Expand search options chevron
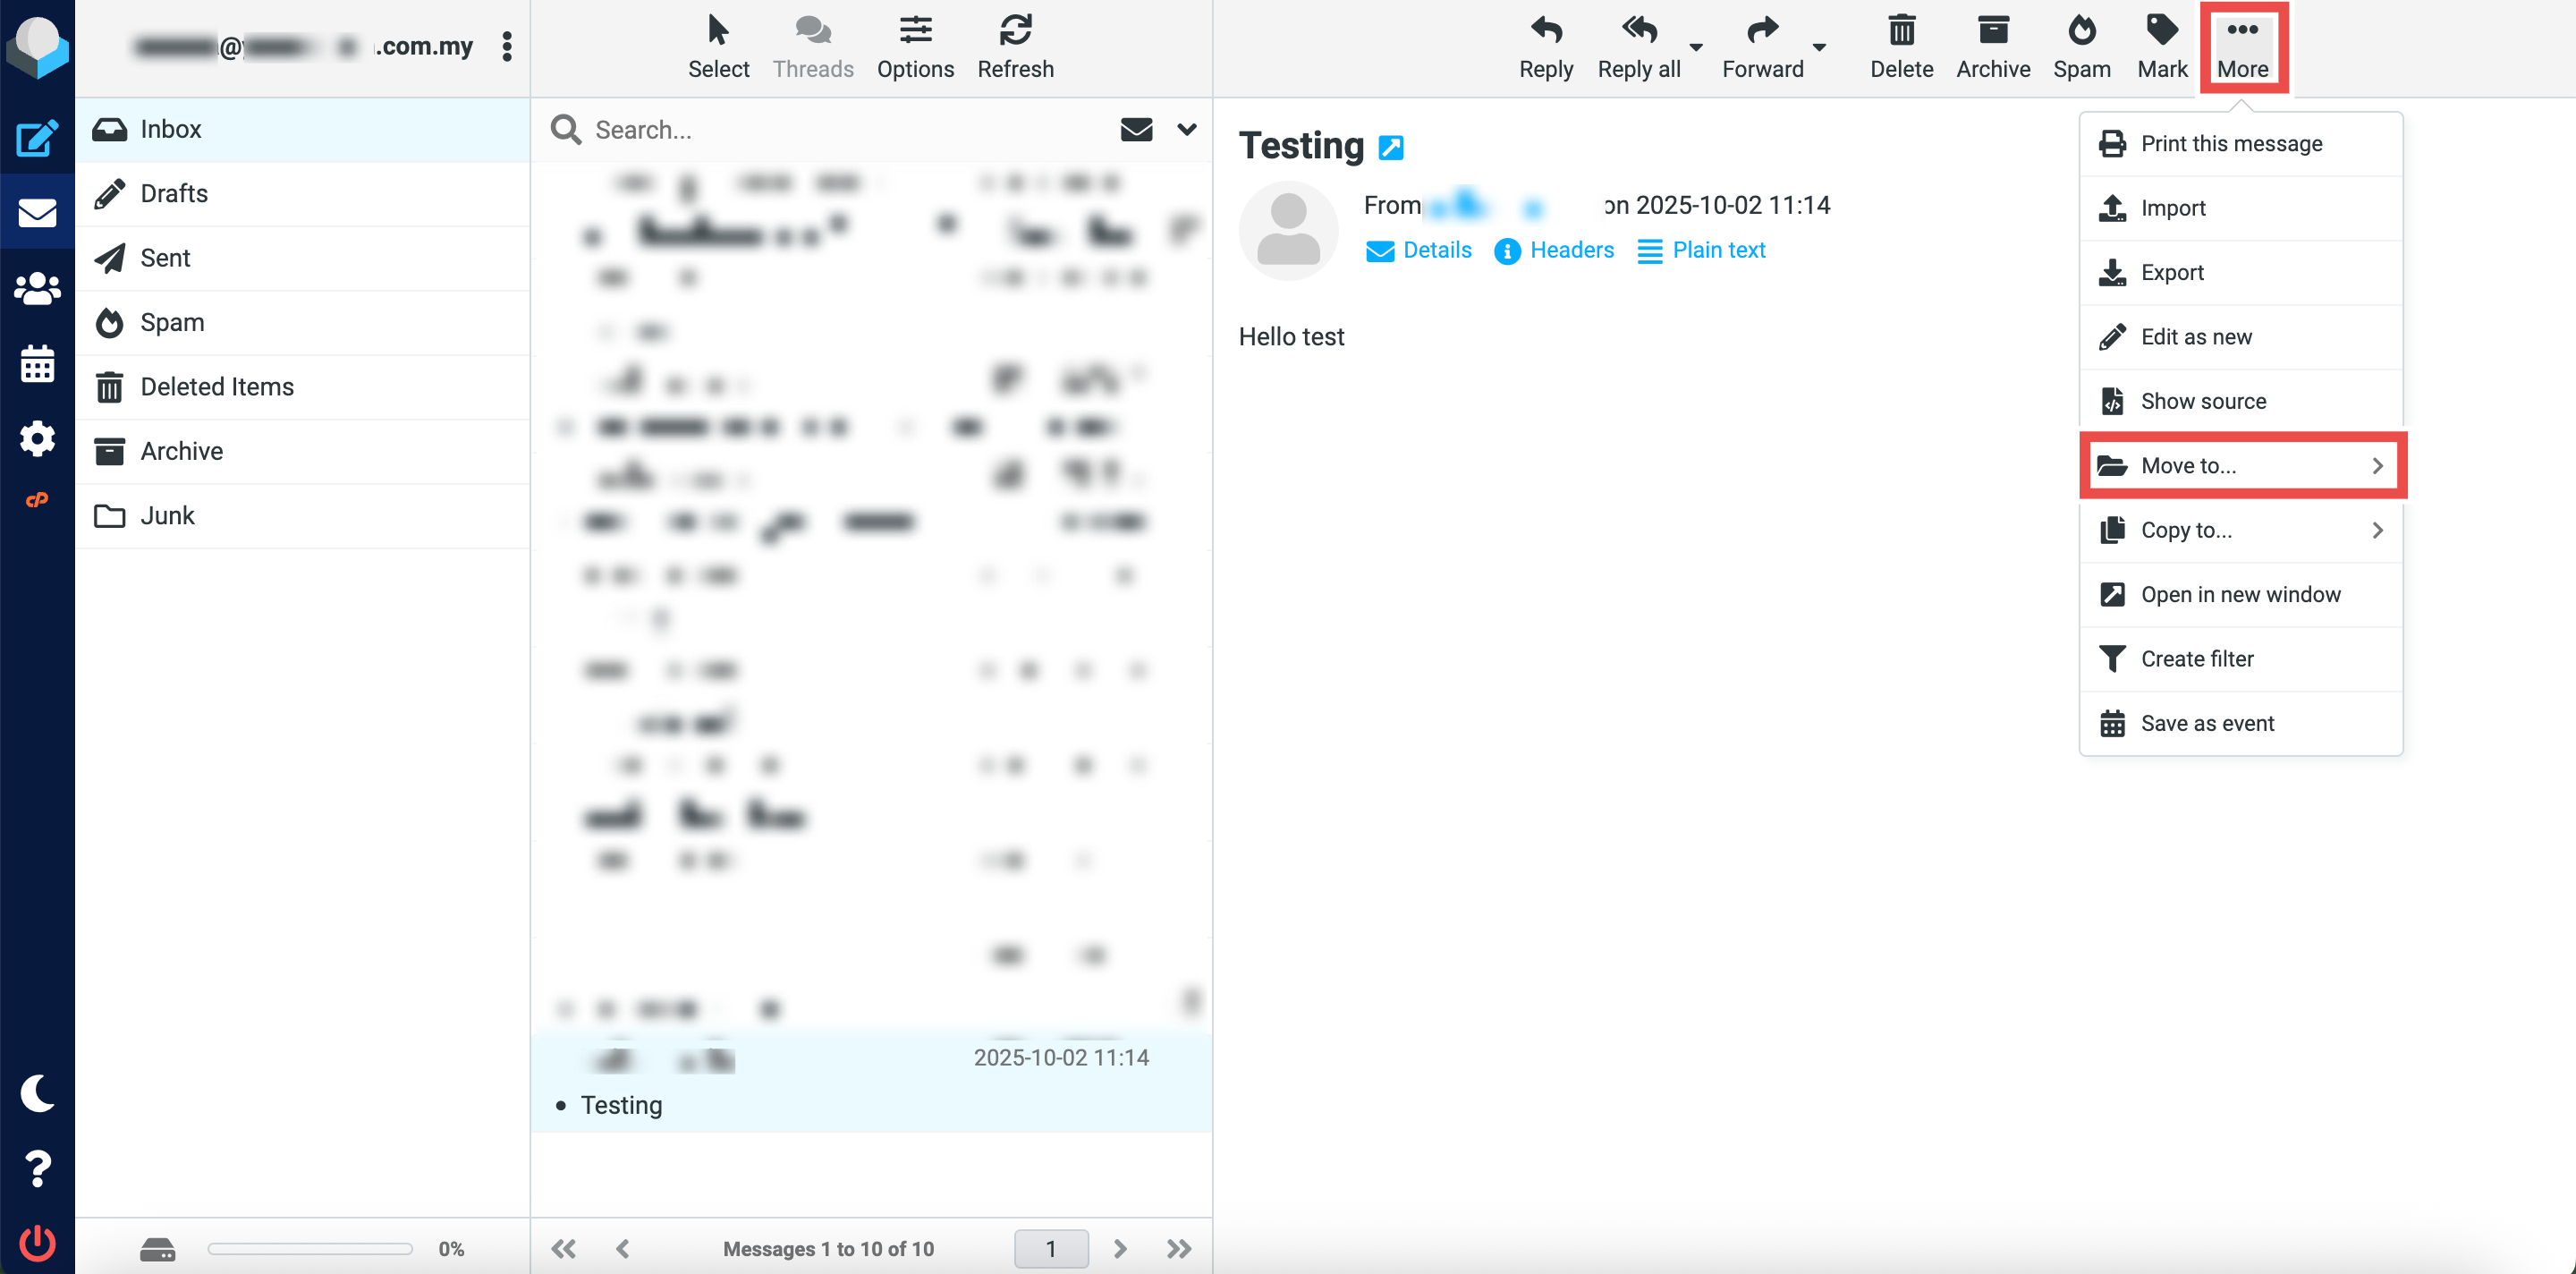Viewport: 2576px width, 1274px height. pyautogui.click(x=1186, y=129)
